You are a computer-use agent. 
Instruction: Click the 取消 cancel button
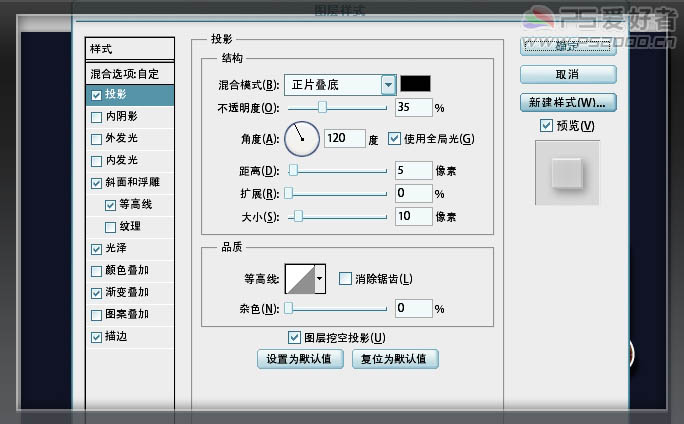[568, 74]
